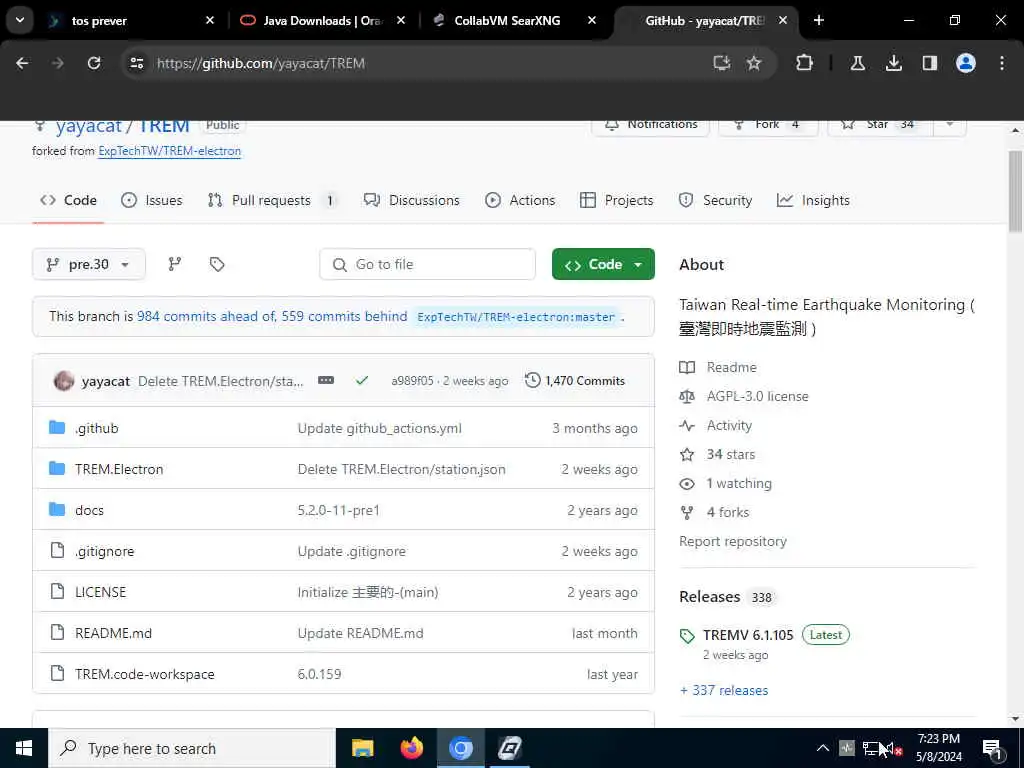Show the '+ 337 releases' list
This screenshot has width=1024, height=768.
(x=724, y=690)
